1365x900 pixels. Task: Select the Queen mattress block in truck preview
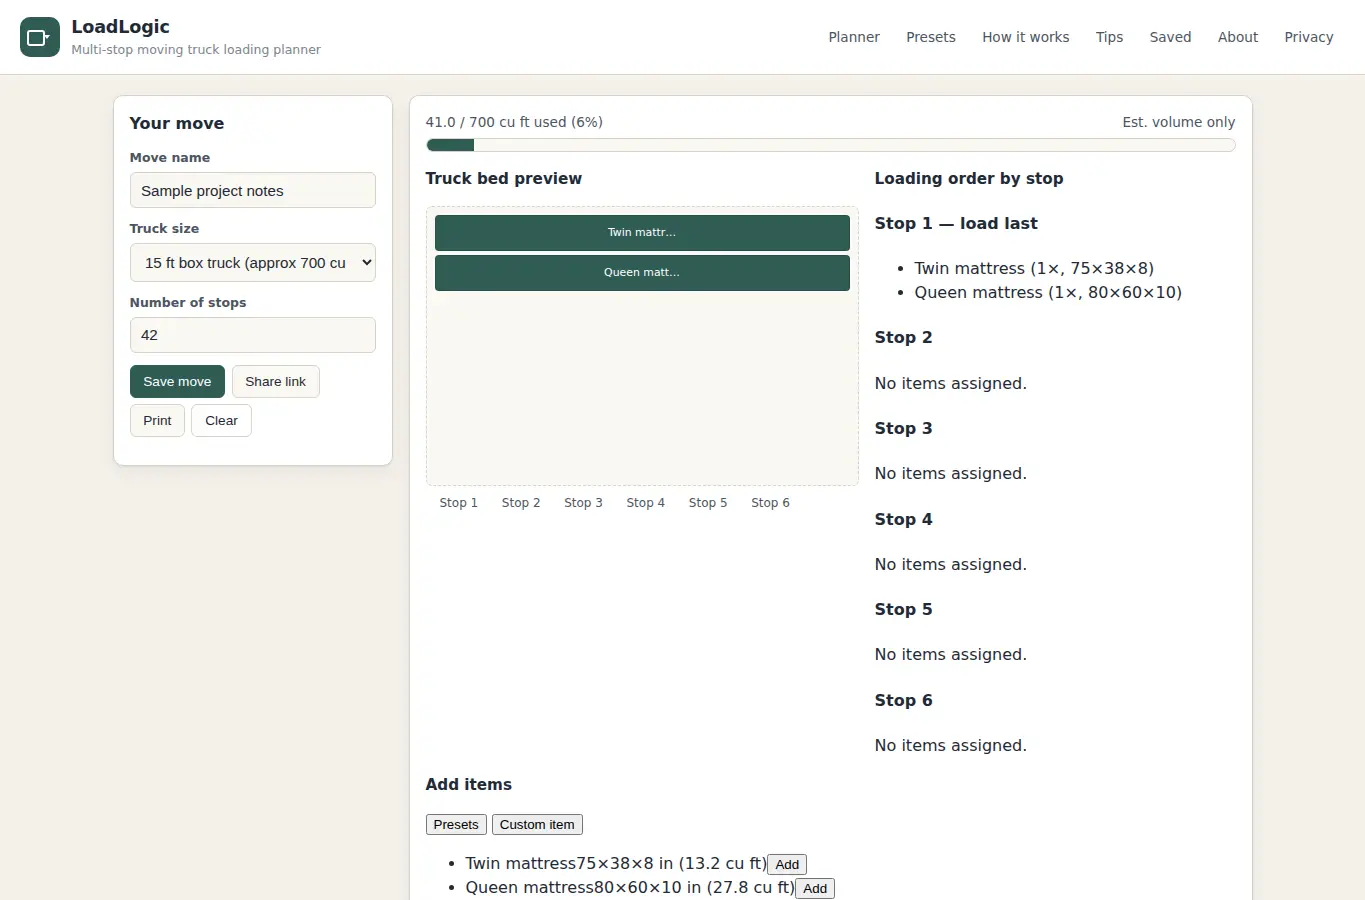tap(642, 272)
